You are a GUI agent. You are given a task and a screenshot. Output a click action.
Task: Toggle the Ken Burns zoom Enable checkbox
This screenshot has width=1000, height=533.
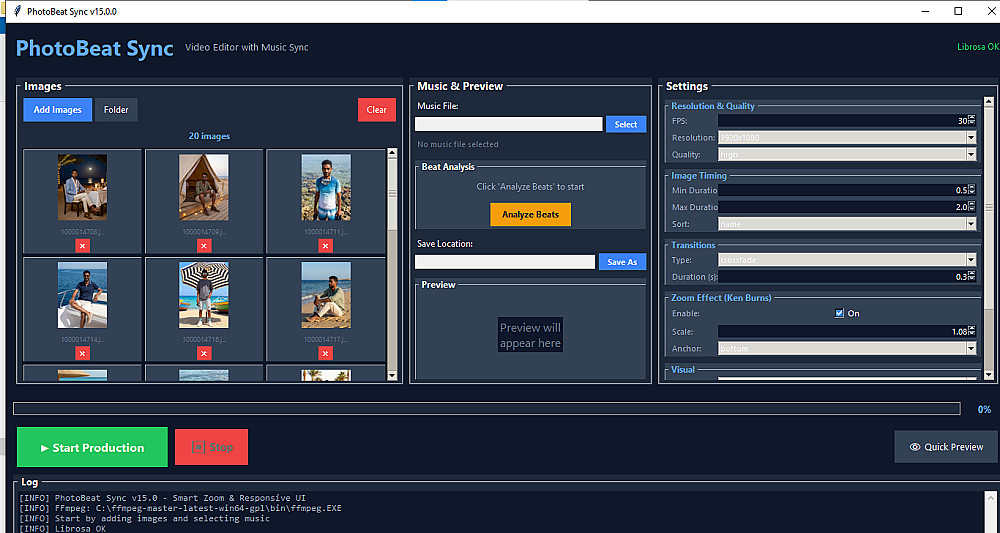pyautogui.click(x=839, y=313)
